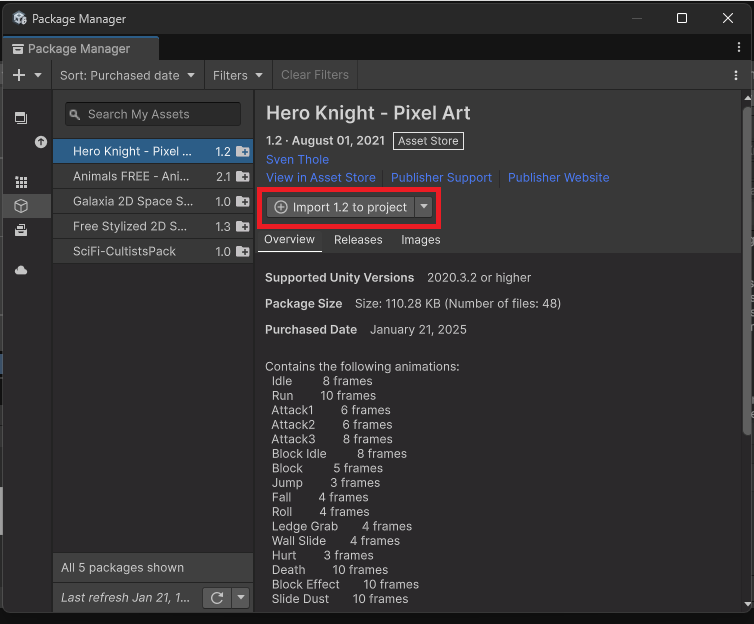Image resolution: width=754 pixels, height=624 pixels.
Task: Open Publisher Support link
Action: pyautogui.click(x=441, y=178)
